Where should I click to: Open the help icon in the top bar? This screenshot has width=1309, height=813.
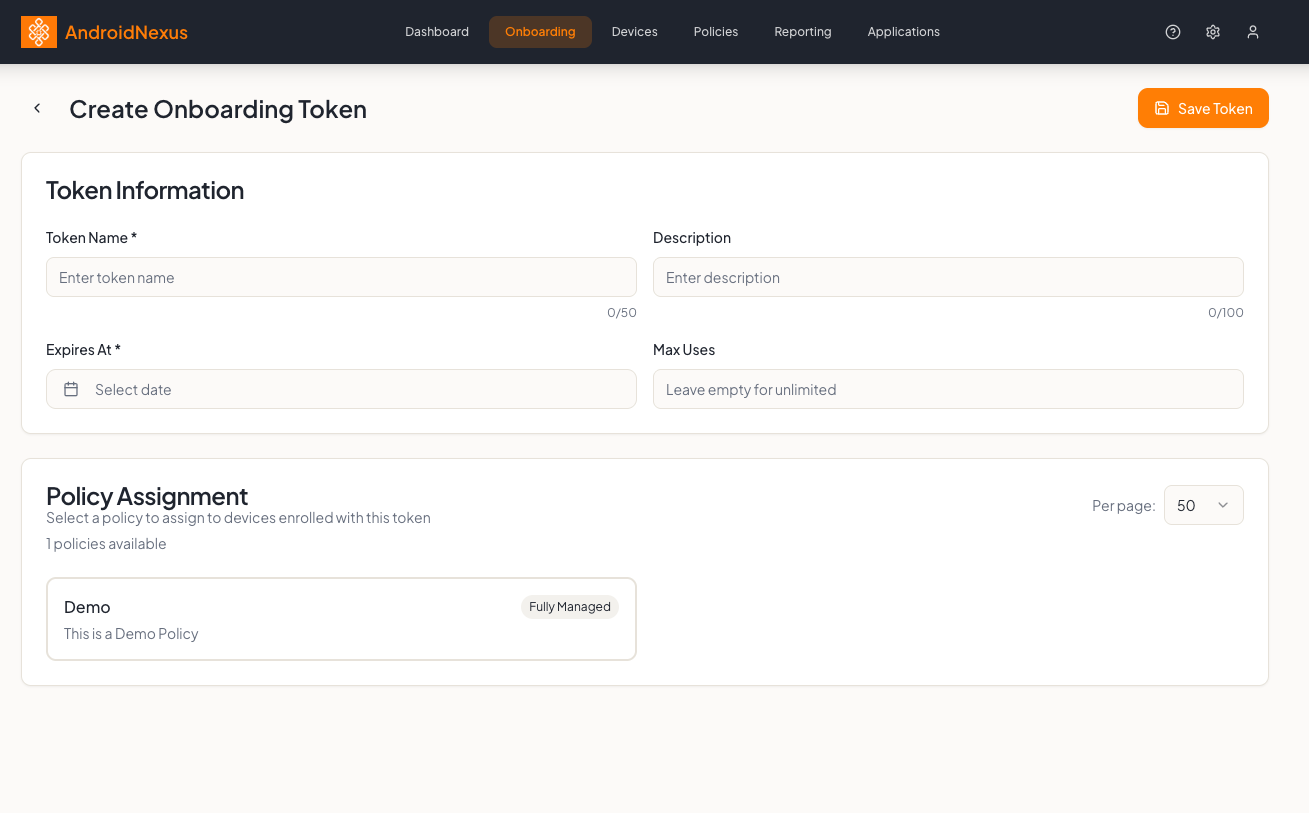[x=1172, y=31]
